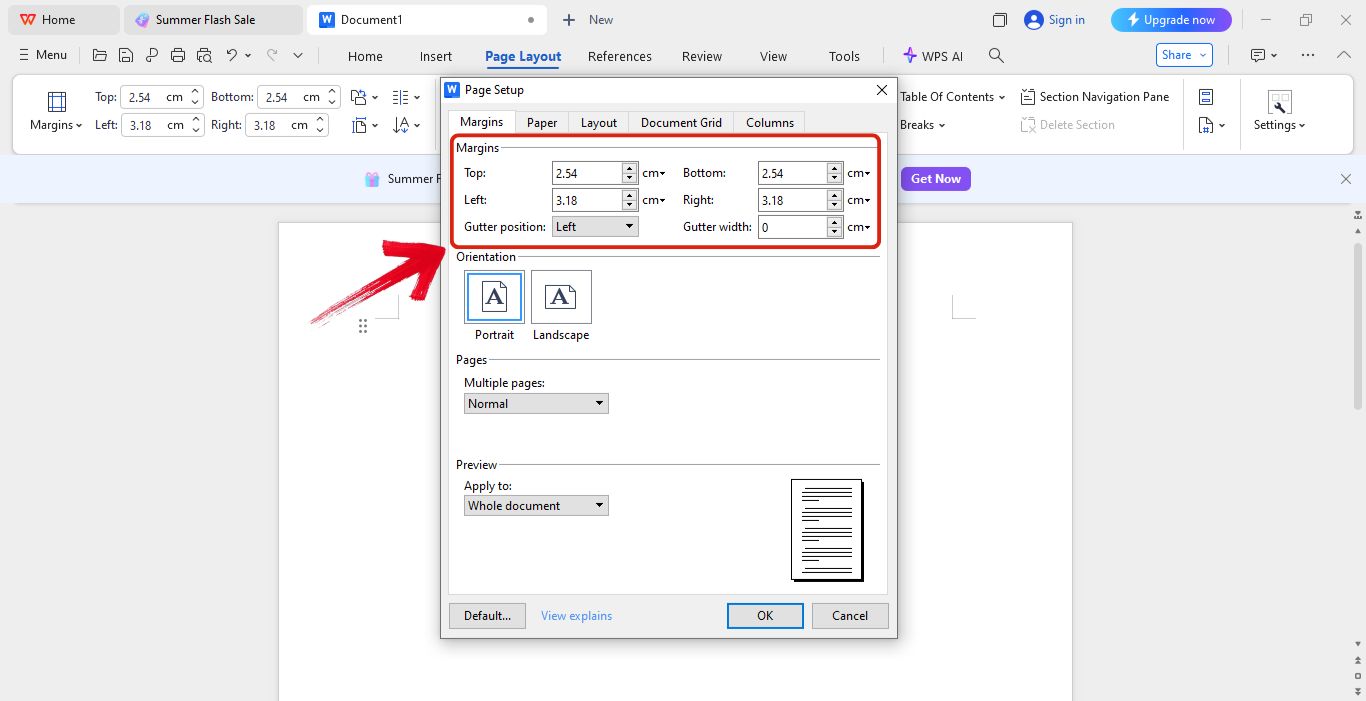The height and width of the screenshot is (701, 1366).
Task: Open the Top margin cm unit dropdown
Action: coord(654,173)
